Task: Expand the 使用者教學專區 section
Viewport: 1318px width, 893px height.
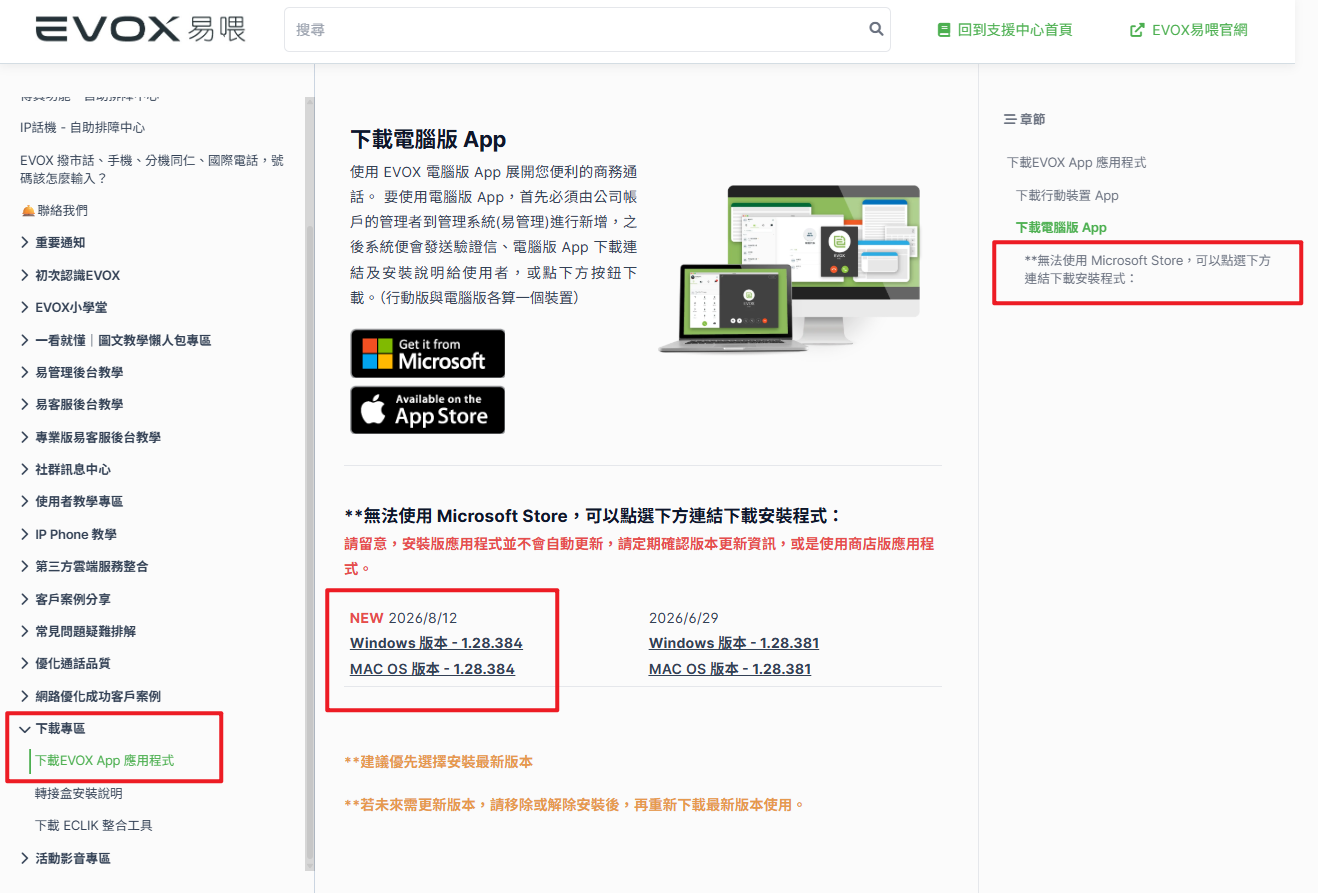Action: 72,502
